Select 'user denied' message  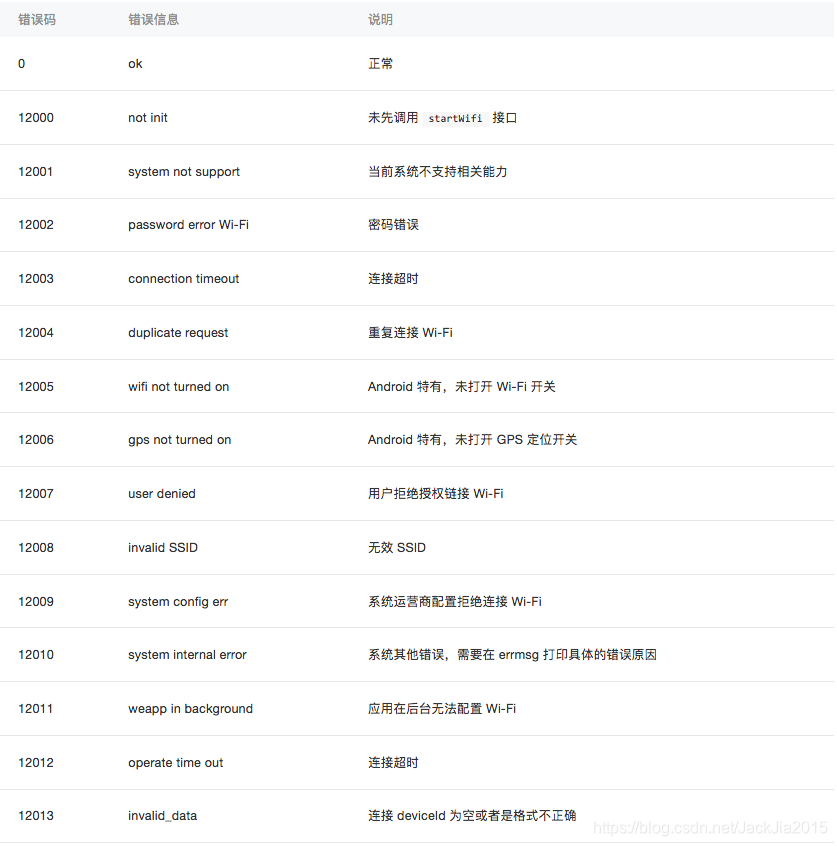(x=162, y=494)
